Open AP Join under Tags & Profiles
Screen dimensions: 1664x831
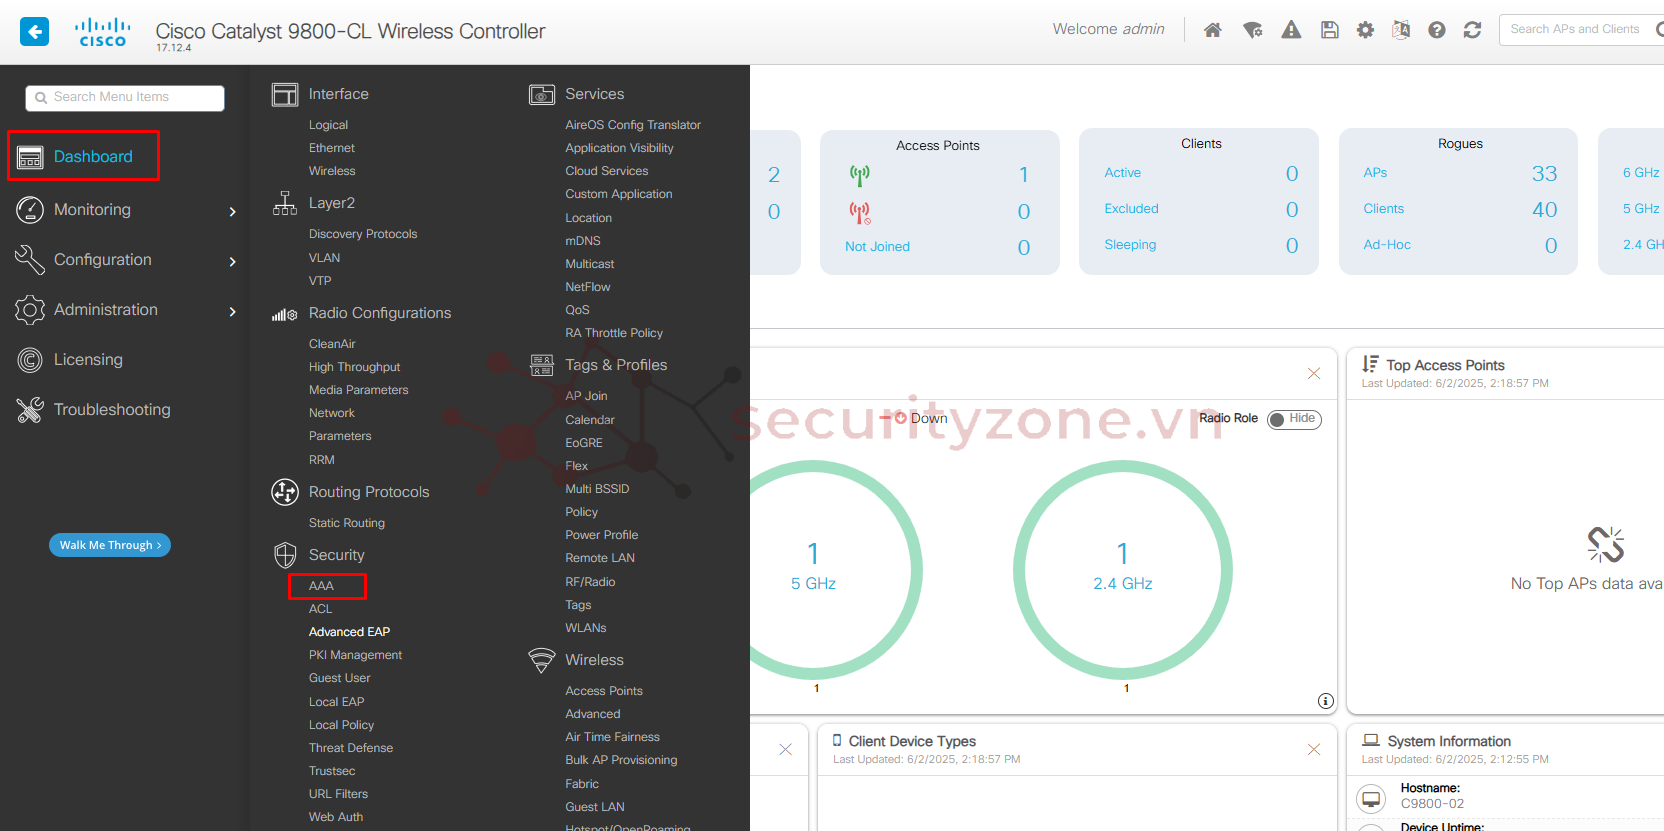tap(586, 396)
